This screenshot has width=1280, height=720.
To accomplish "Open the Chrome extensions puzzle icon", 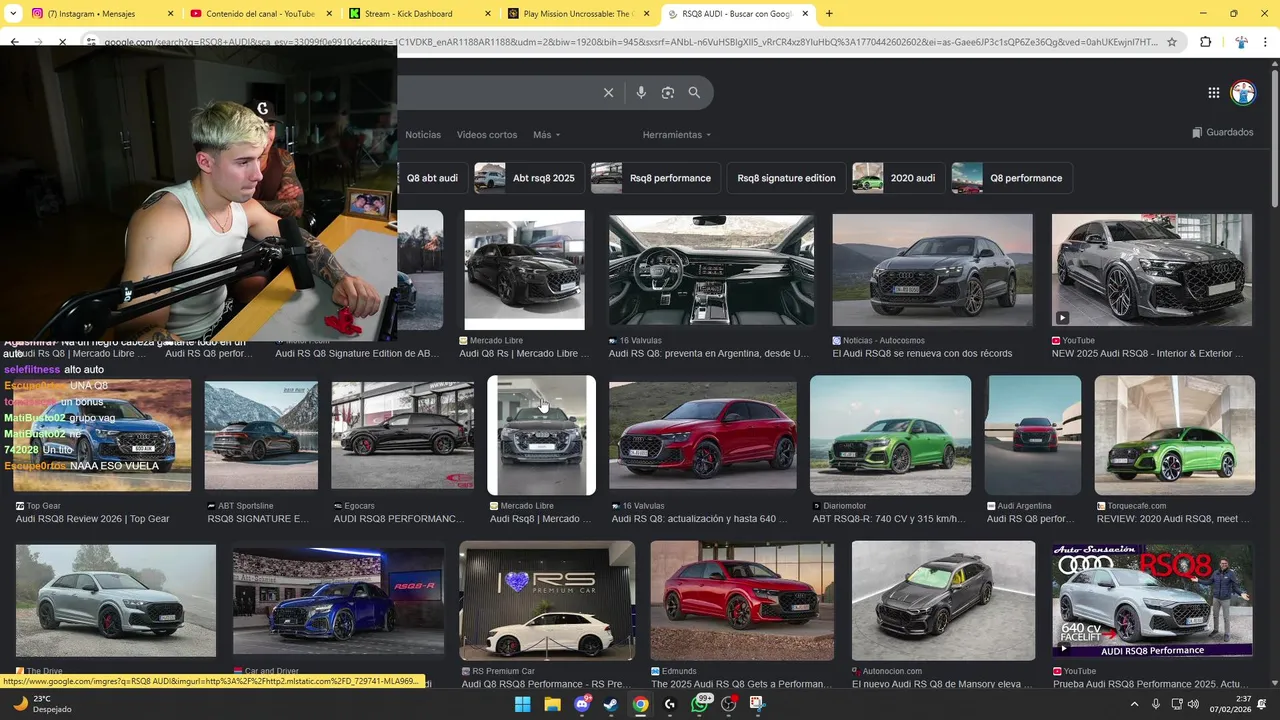I will pyautogui.click(x=1205, y=42).
